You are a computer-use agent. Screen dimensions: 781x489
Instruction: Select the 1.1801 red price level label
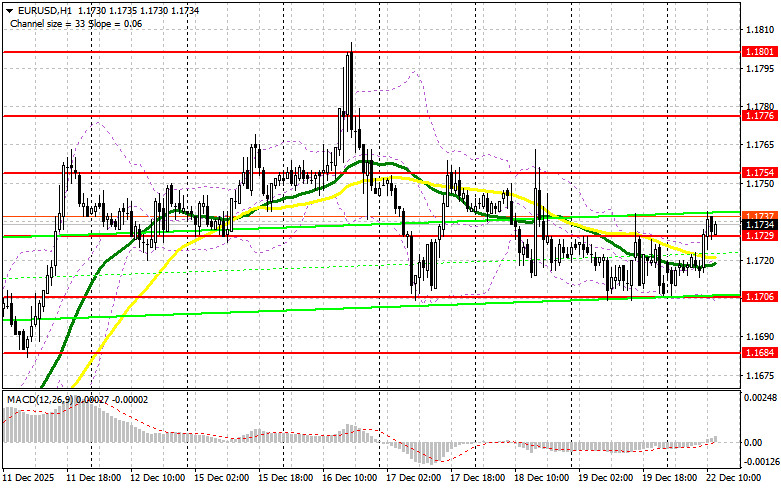click(760, 52)
